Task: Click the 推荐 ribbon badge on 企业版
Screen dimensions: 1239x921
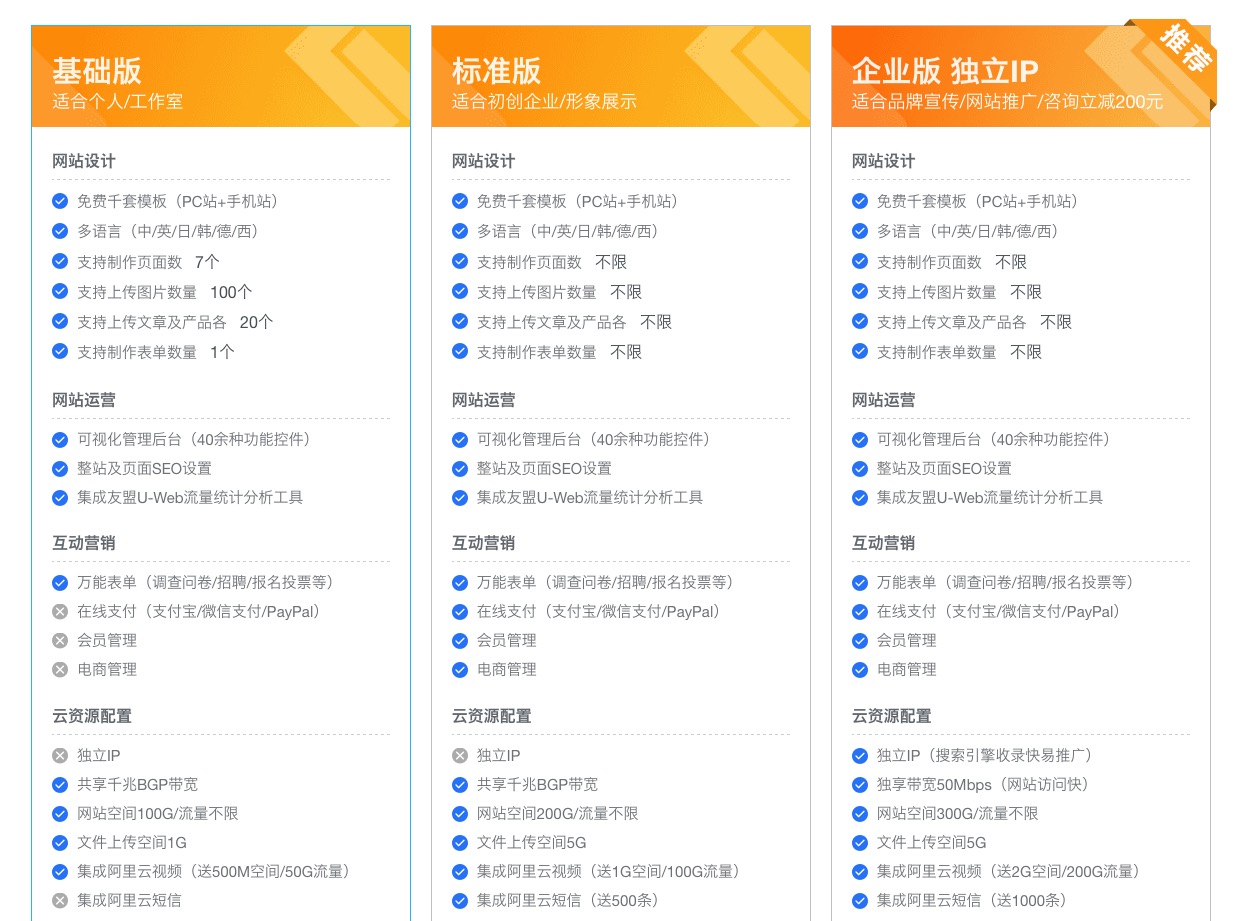Action: click(1184, 49)
